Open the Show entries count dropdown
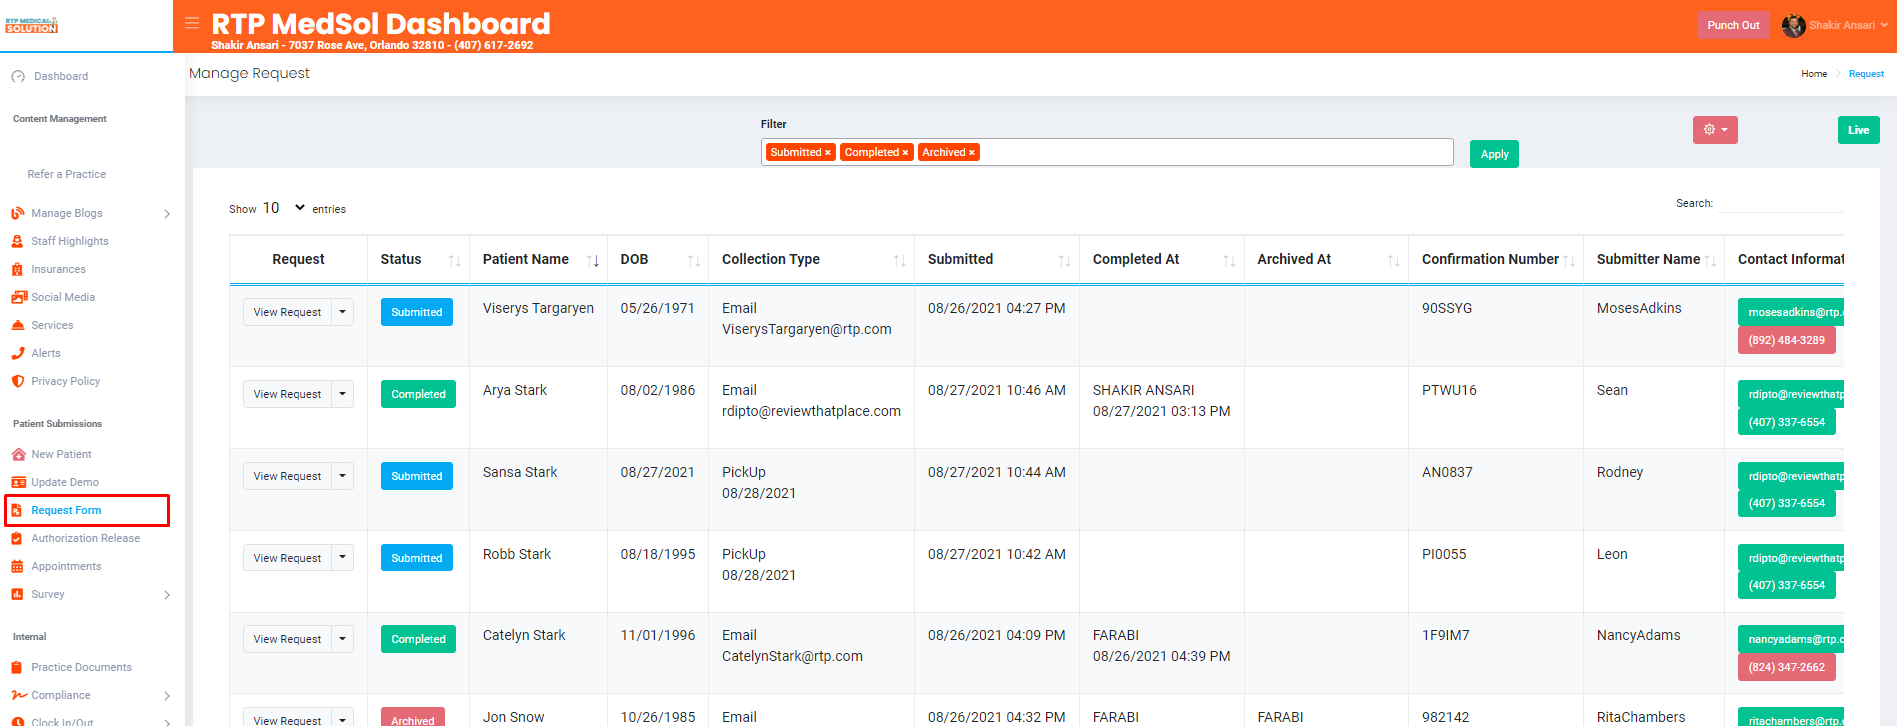1897x726 pixels. click(284, 208)
